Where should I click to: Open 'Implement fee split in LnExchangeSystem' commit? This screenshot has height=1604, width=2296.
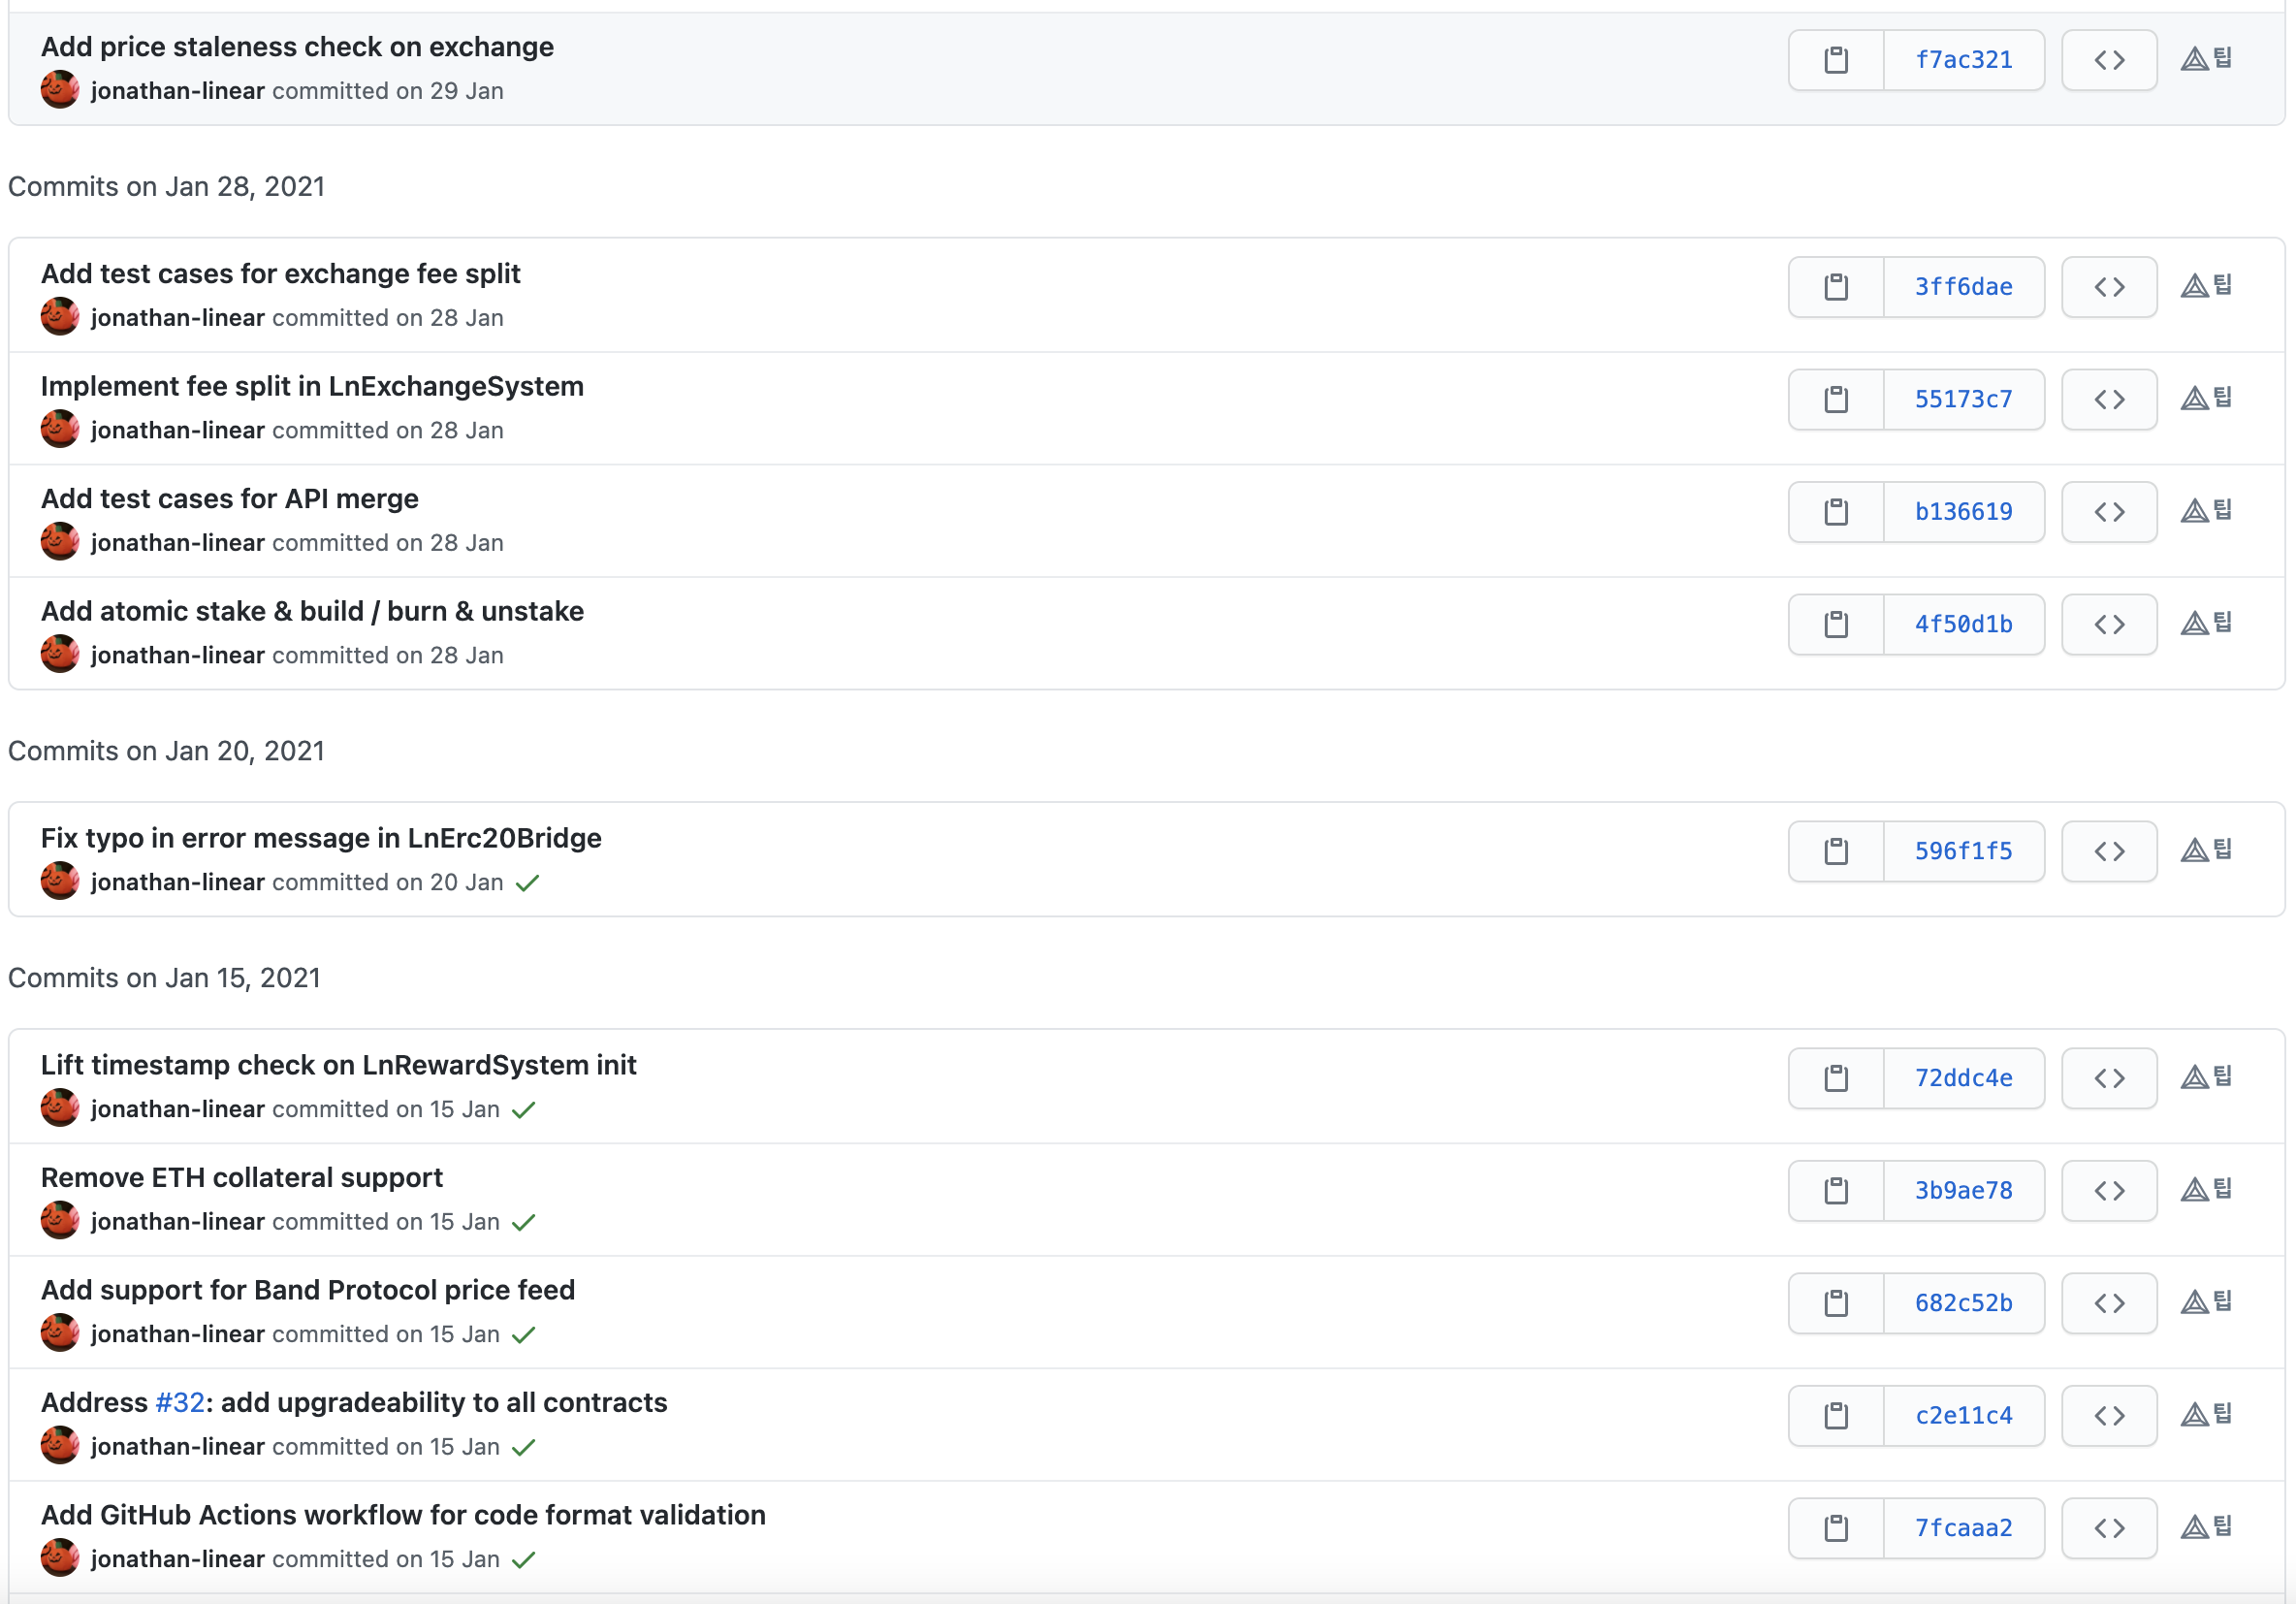312,387
